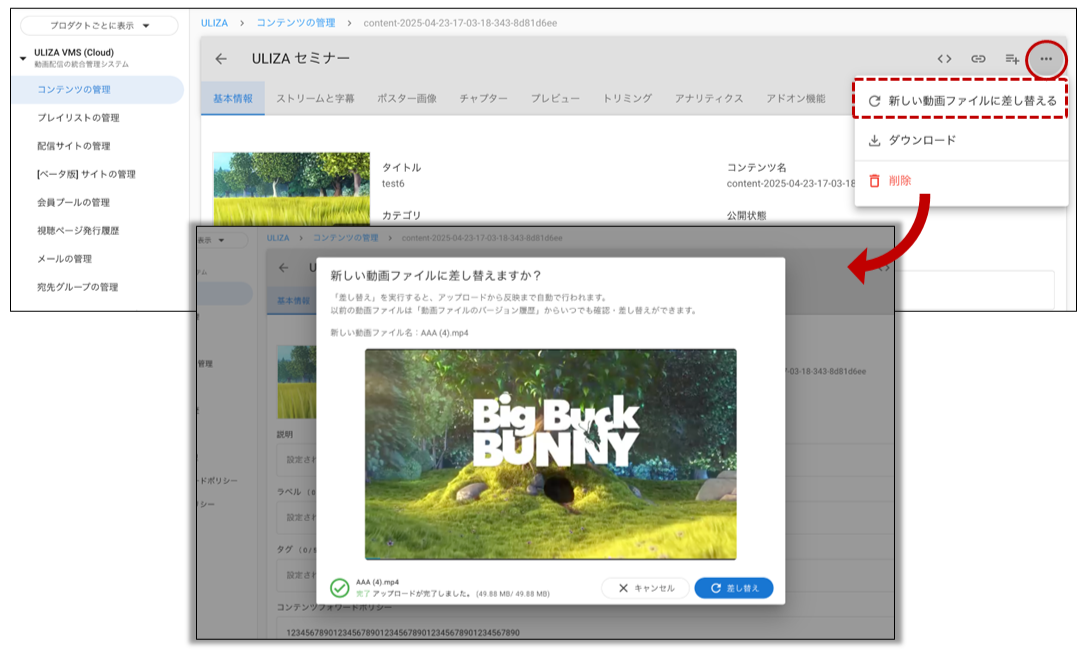This screenshot has width=1085, height=652.
Task: Open the three-dot more options menu
Action: 1046,59
